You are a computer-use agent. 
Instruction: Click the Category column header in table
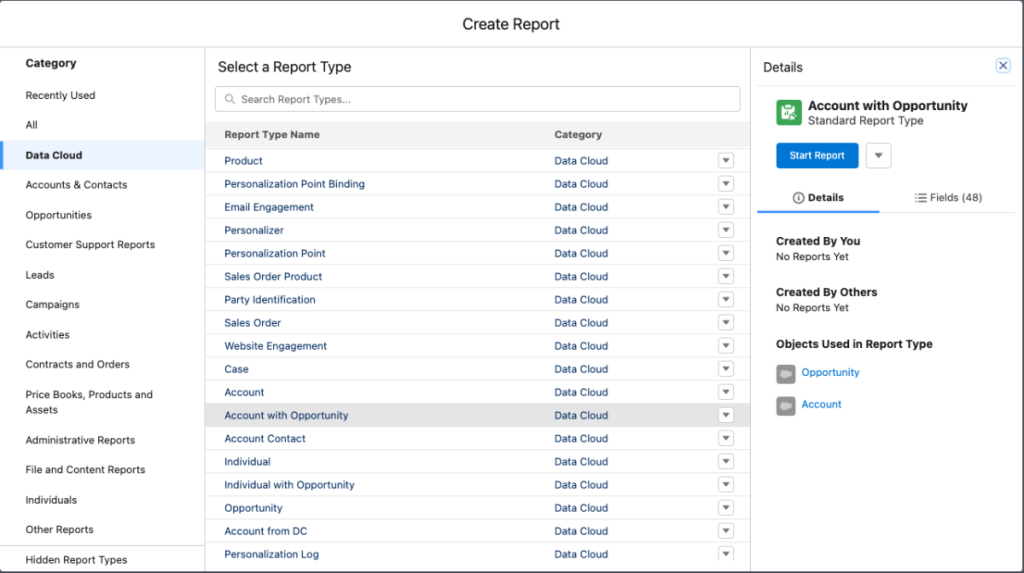(578, 135)
